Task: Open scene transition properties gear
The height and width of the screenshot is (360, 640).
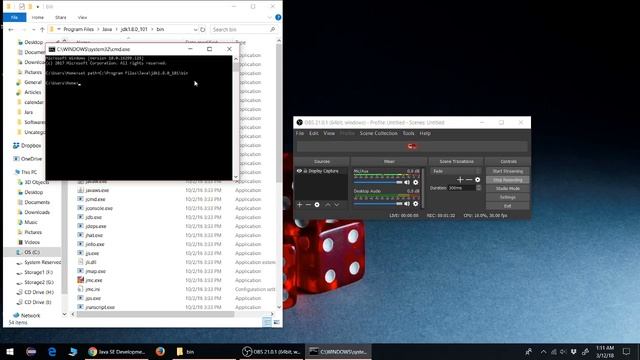Action: [x=478, y=180]
